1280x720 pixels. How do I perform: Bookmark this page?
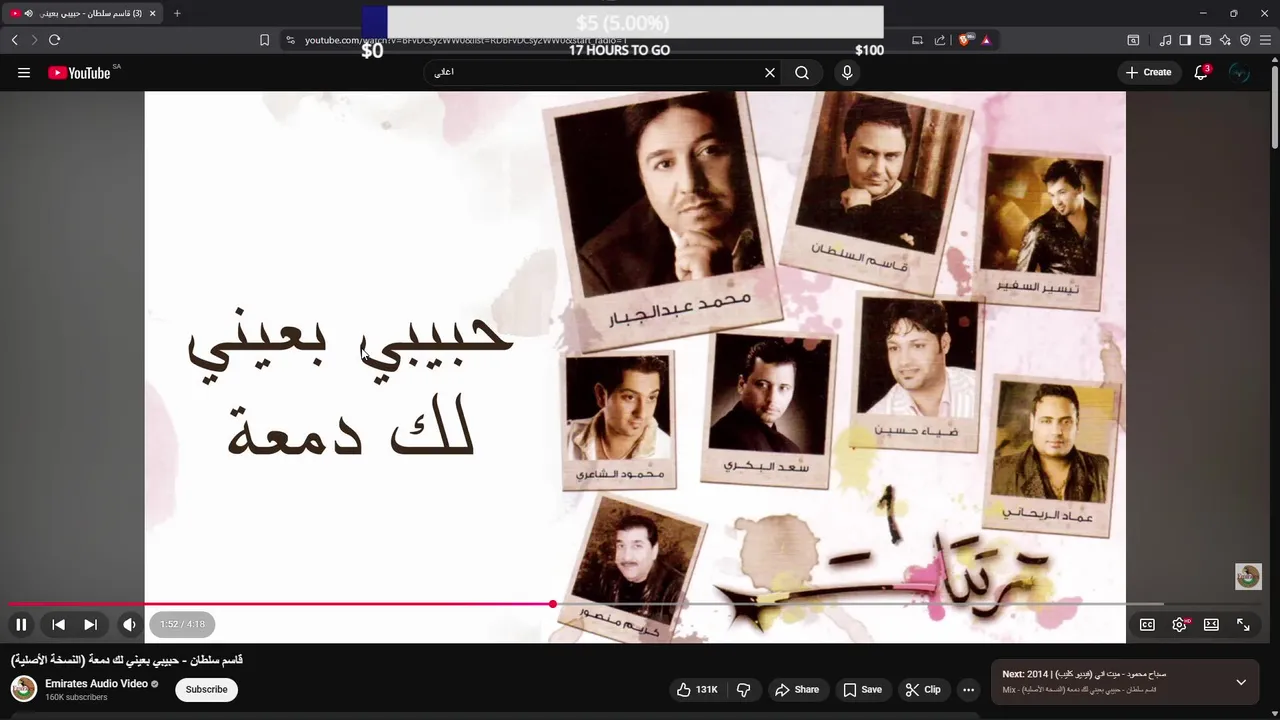264,40
